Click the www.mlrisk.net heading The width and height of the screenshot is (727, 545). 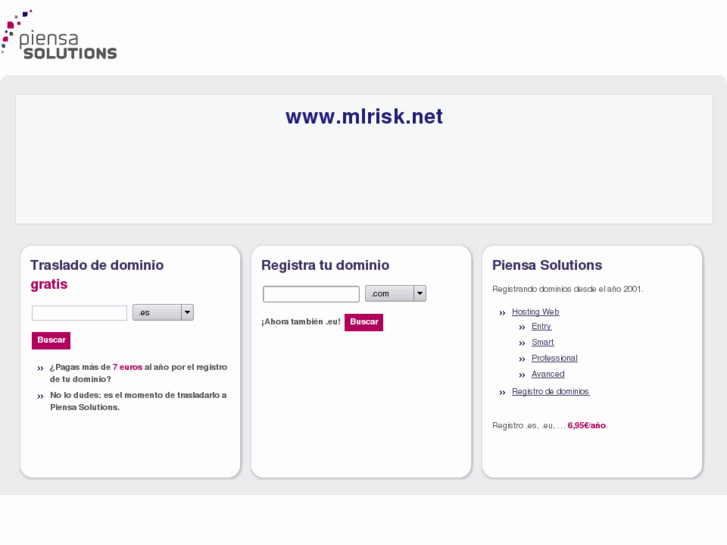[364, 116]
